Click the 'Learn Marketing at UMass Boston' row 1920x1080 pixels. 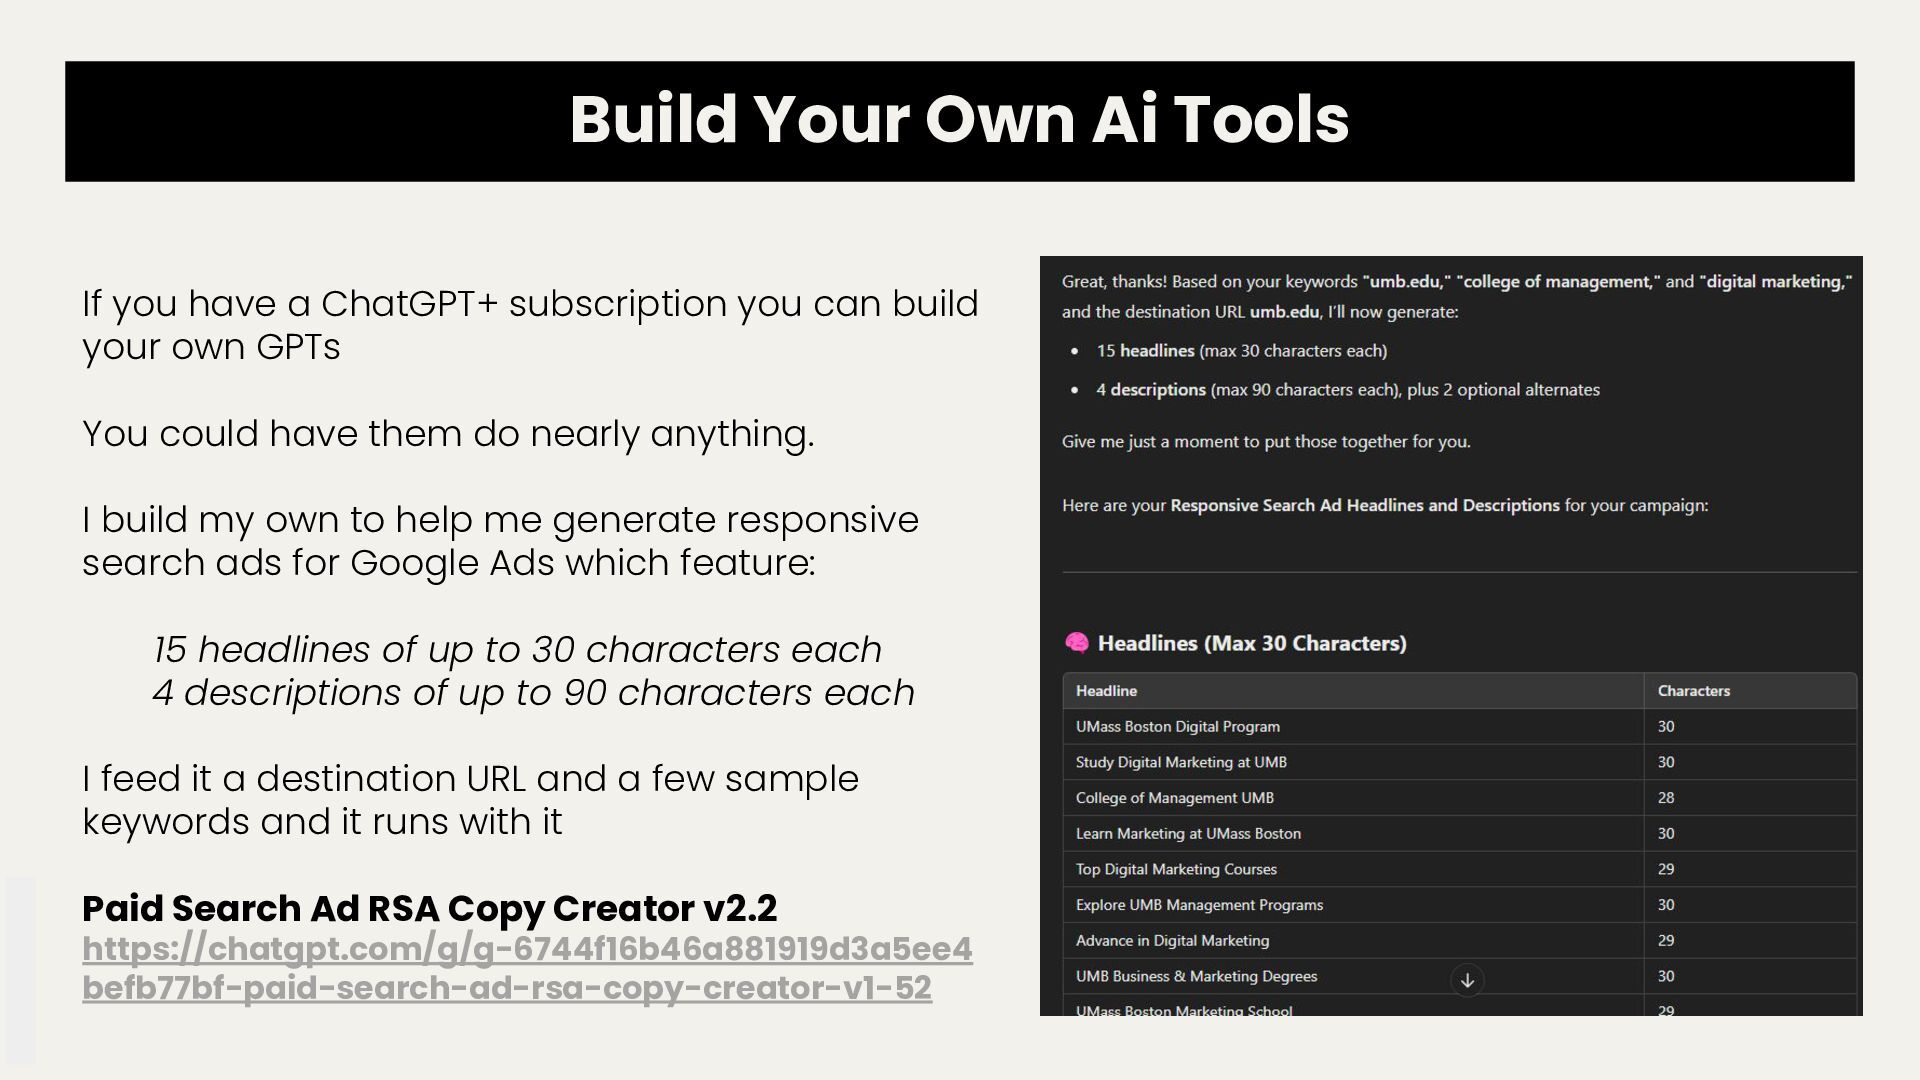(1188, 834)
